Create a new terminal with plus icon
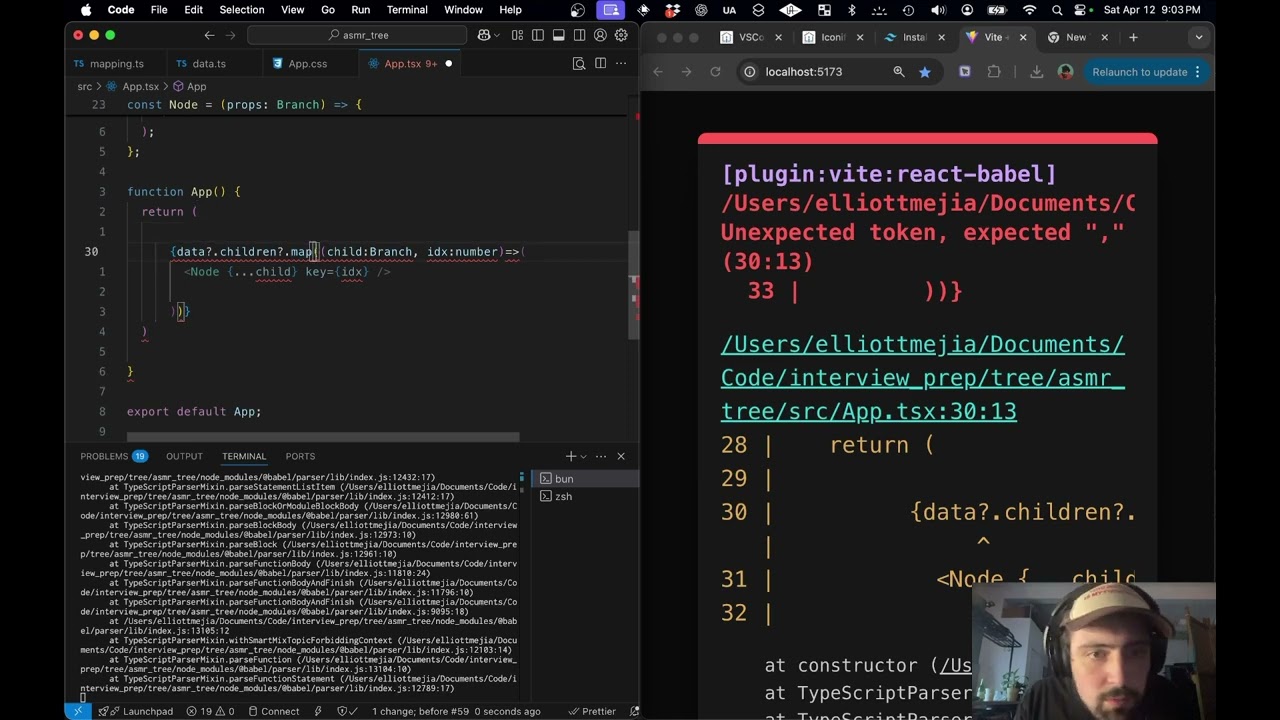The image size is (1280, 720). pyautogui.click(x=570, y=456)
